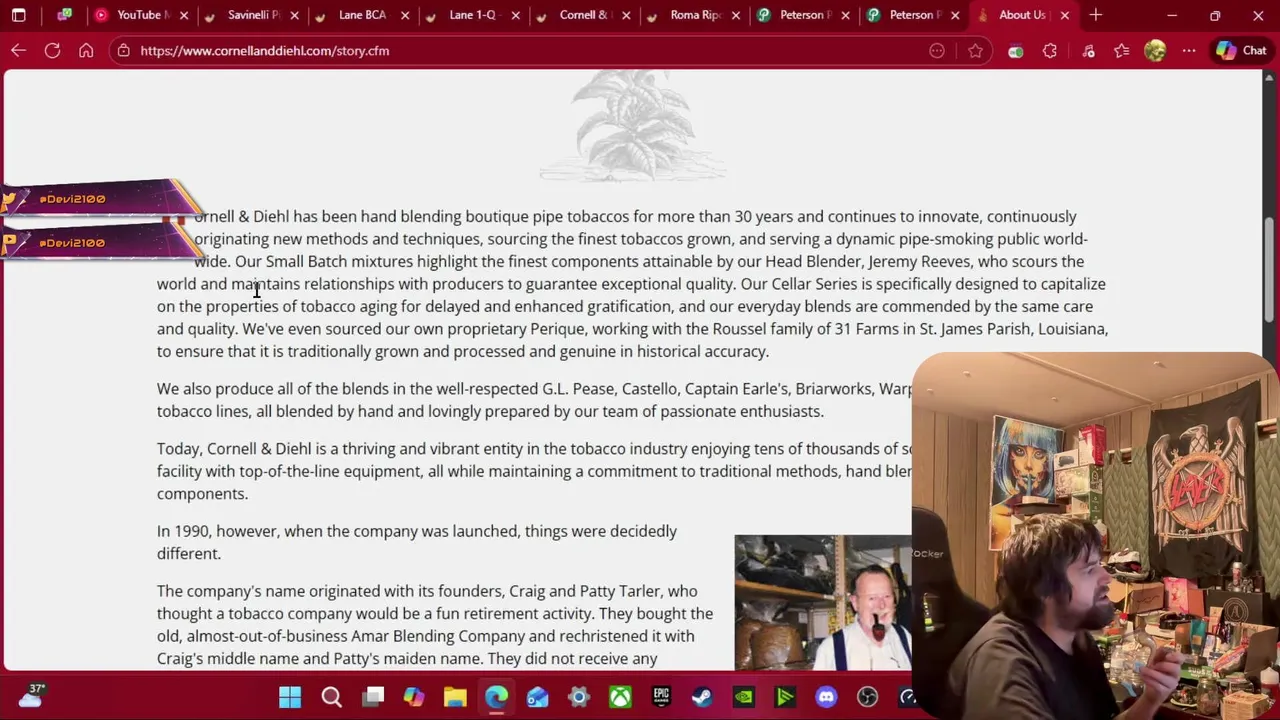The image size is (1280, 720).
Task: Click the page's vertical scrollbar thumb
Action: (1270, 268)
